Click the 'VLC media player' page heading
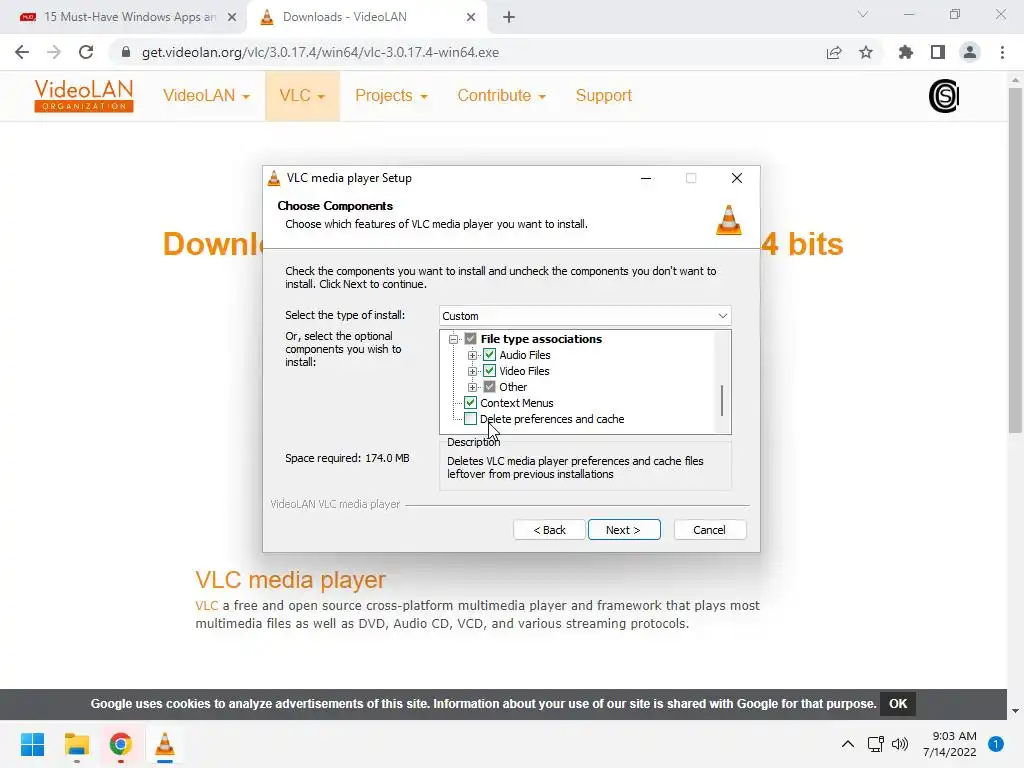Viewport: 1024px width, 768px height. 291,580
